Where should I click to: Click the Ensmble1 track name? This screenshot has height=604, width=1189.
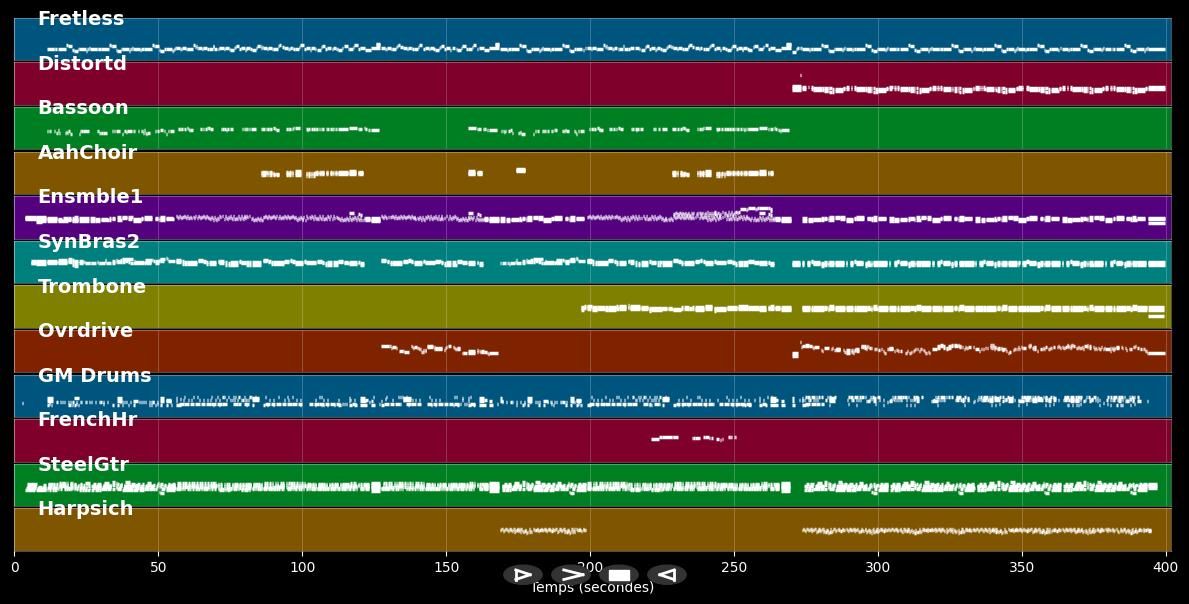coord(90,197)
